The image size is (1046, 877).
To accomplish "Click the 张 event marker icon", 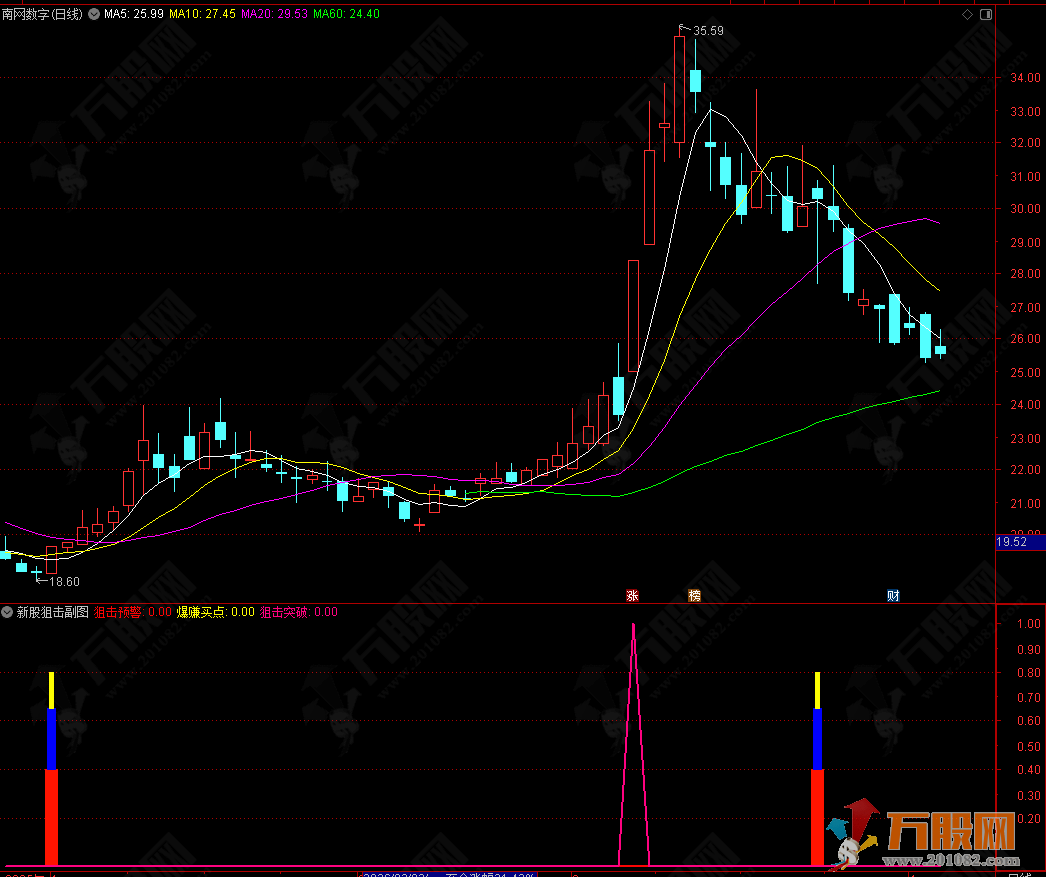I will tap(632, 596).
